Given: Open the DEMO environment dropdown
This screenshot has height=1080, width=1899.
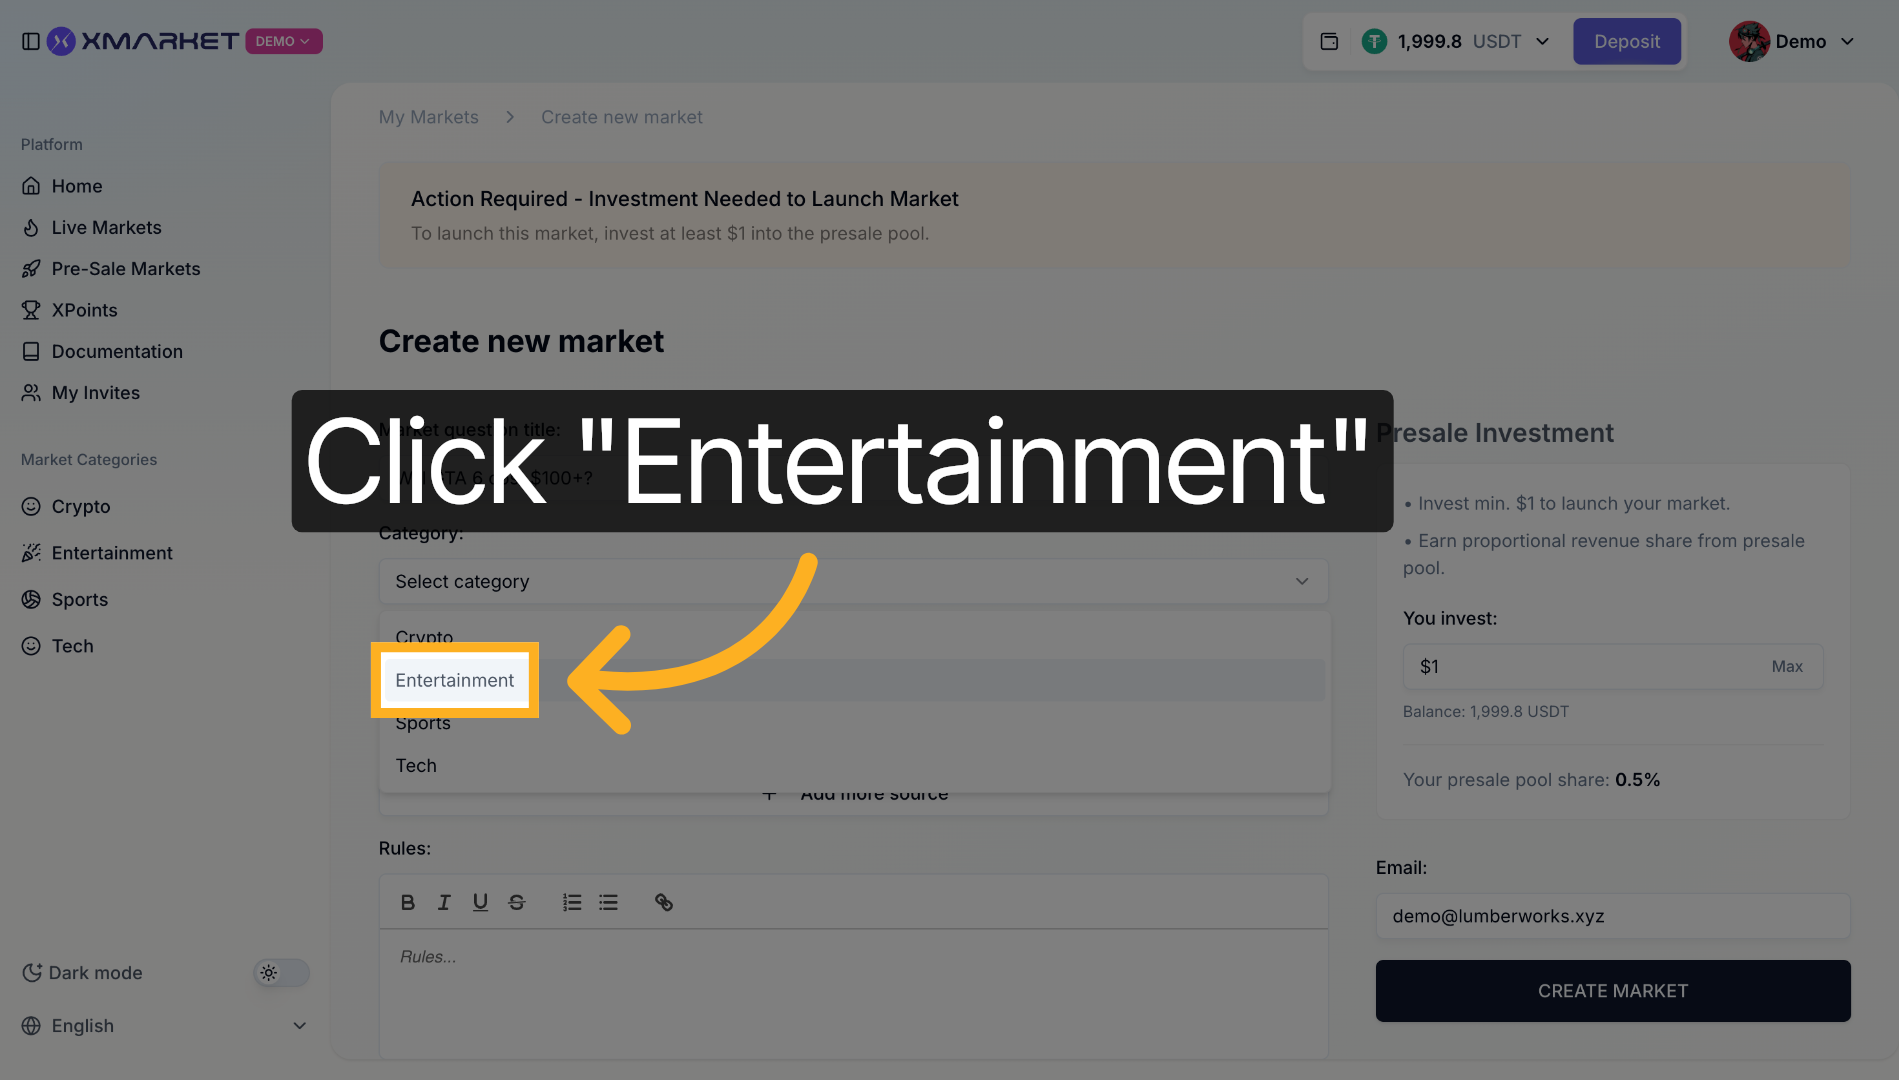Looking at the screenshot, I should pyautogui.click(x=283, y=41).
